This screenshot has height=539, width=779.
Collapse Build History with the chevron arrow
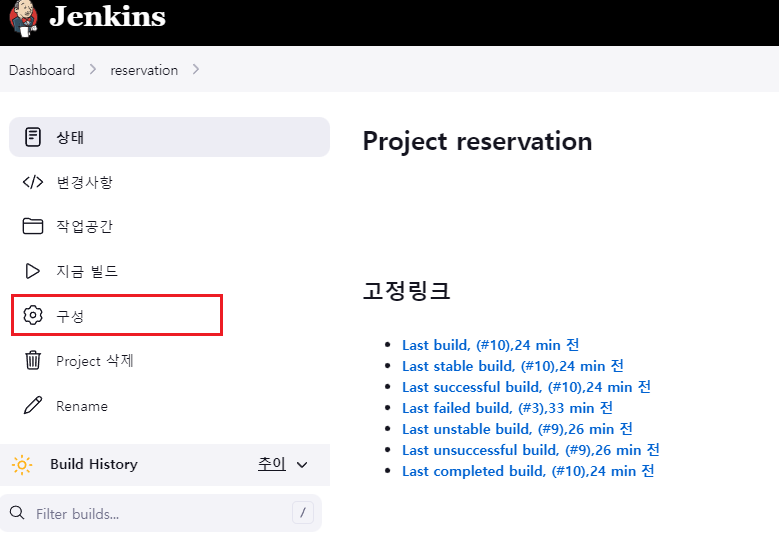pyautogui.click(x=302, y=465)
